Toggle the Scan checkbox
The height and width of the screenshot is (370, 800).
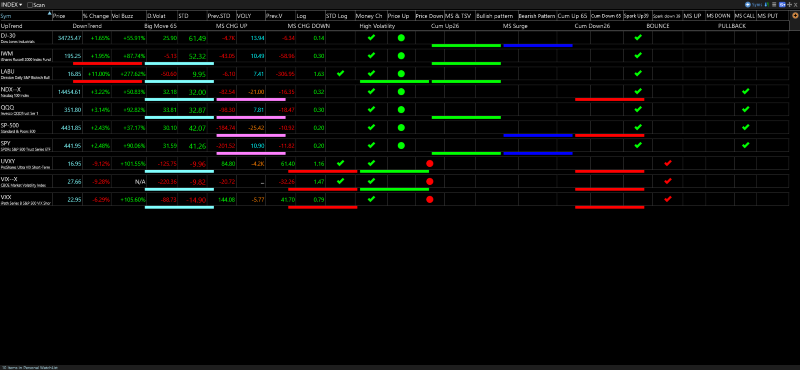click(x=30, y=5)
